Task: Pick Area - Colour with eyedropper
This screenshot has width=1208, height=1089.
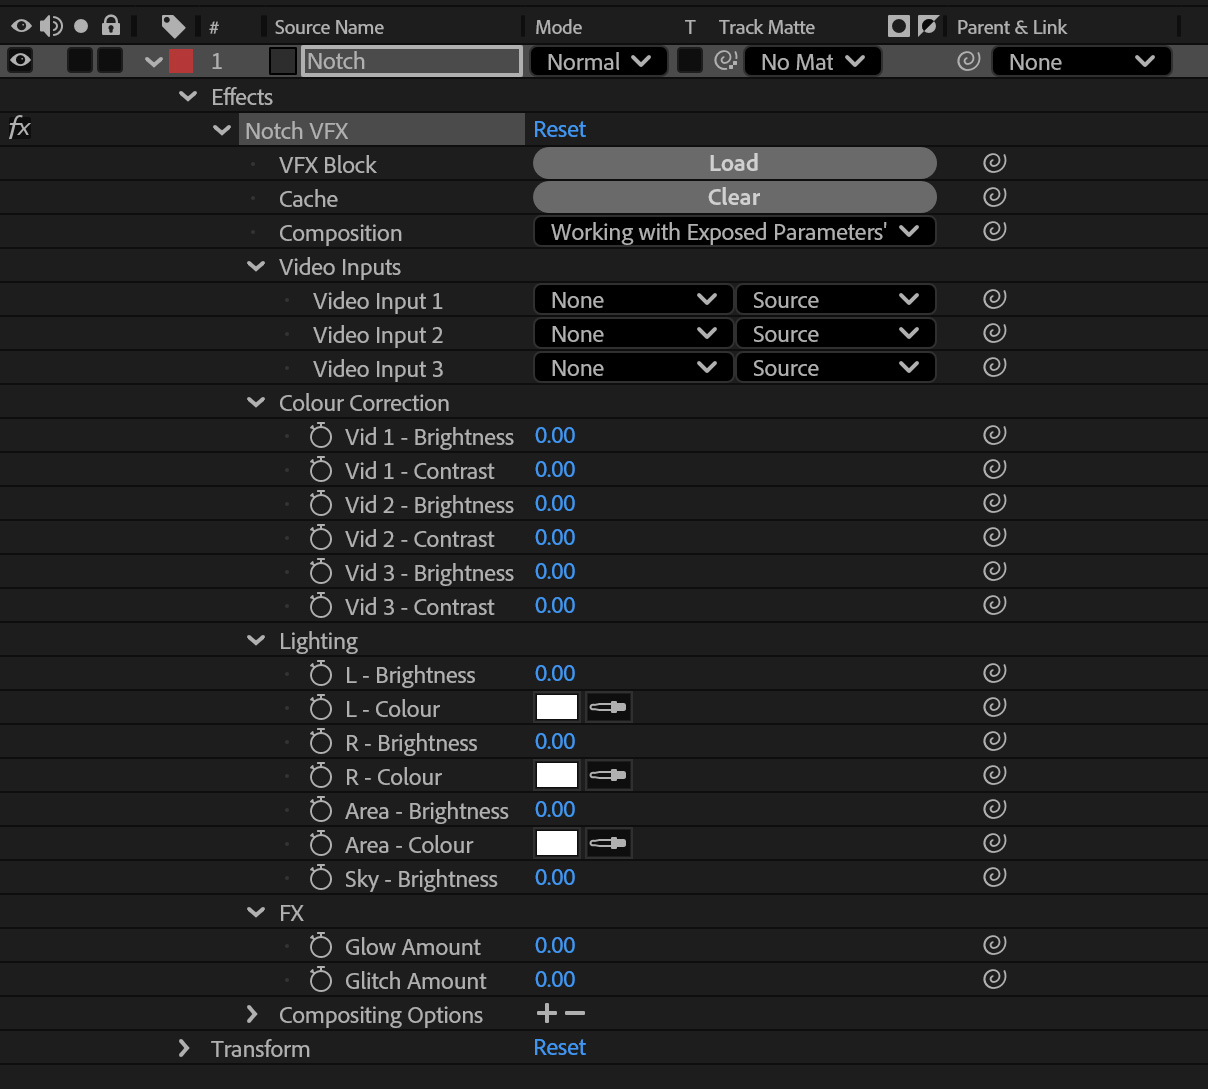Action: click(608, 844)
